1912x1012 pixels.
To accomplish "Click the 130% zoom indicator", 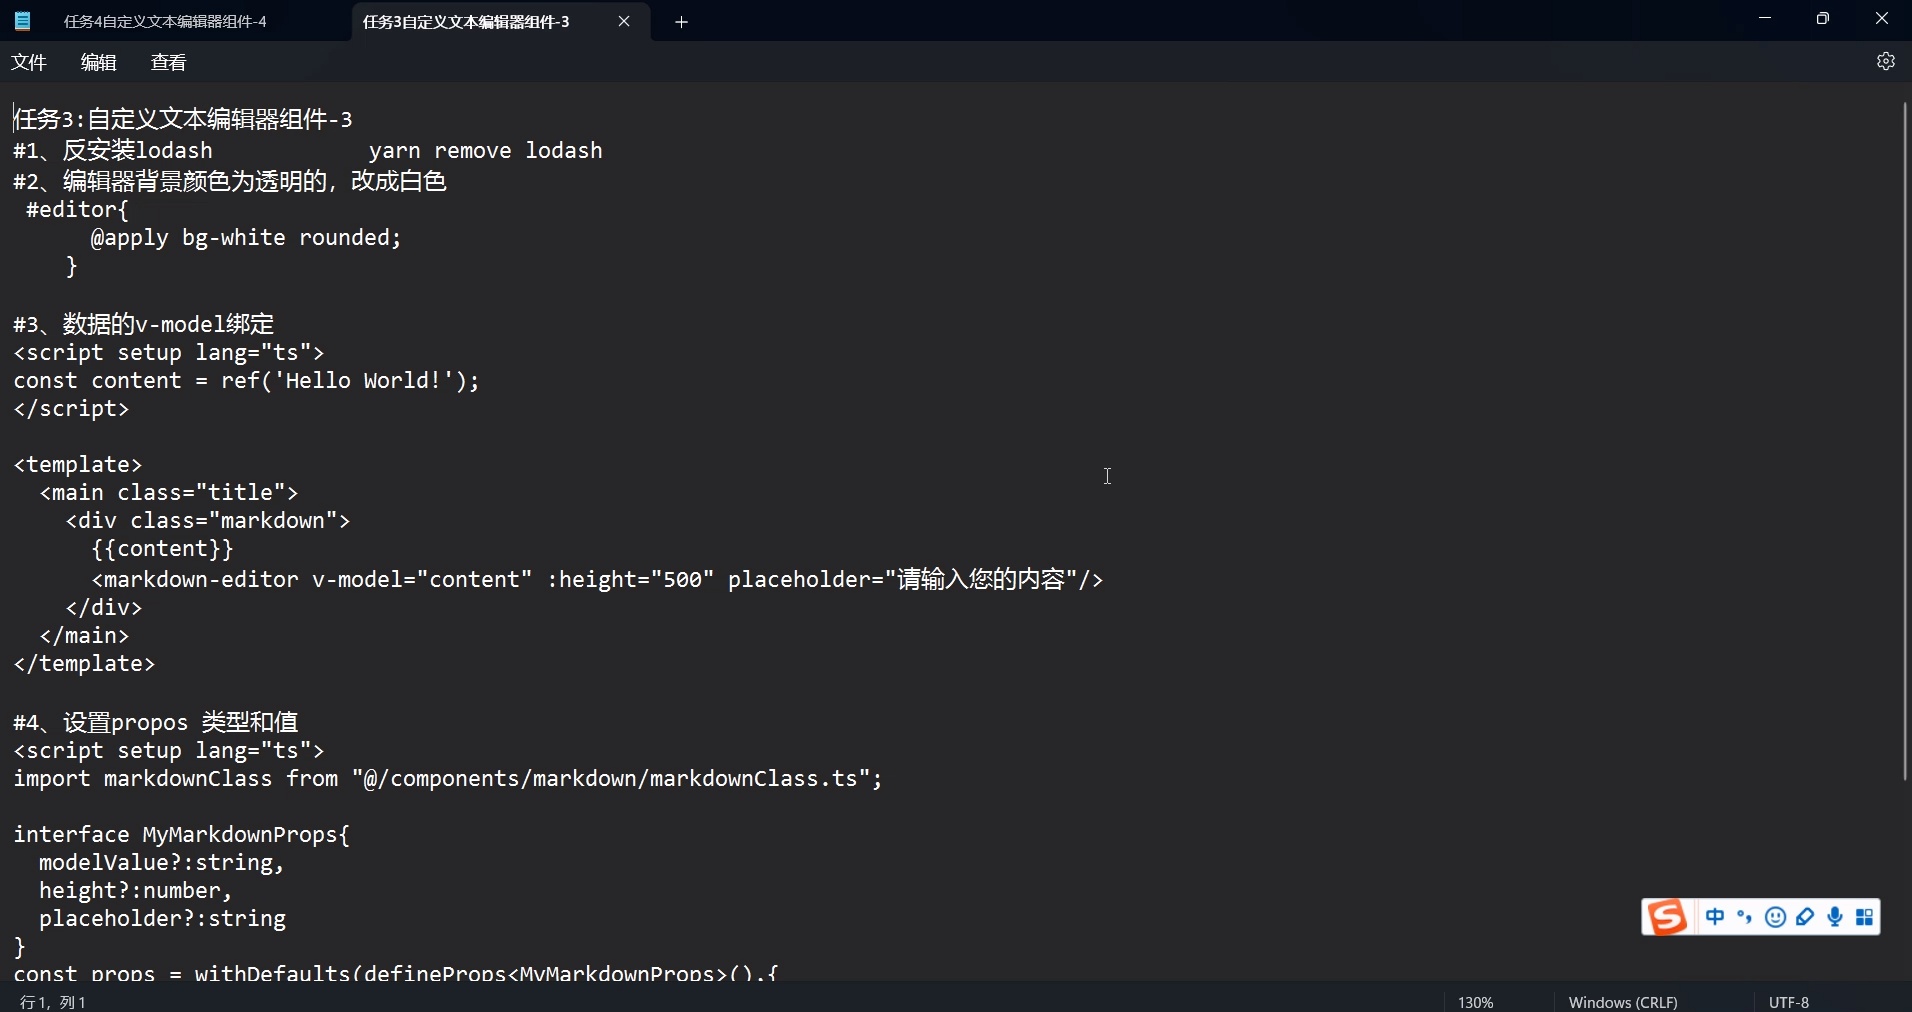I will [1476, 1001].
